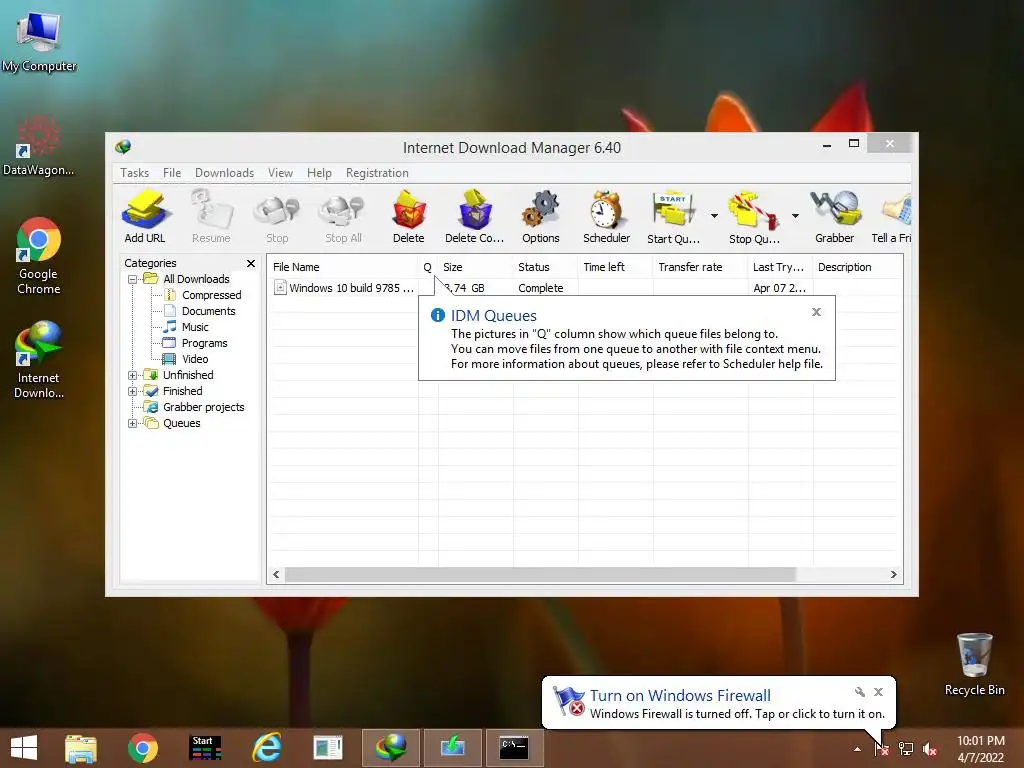Screen dimensions: 1024x768
Task: Select the Recycle Bin icon
Action: click(x=974, y=664)
